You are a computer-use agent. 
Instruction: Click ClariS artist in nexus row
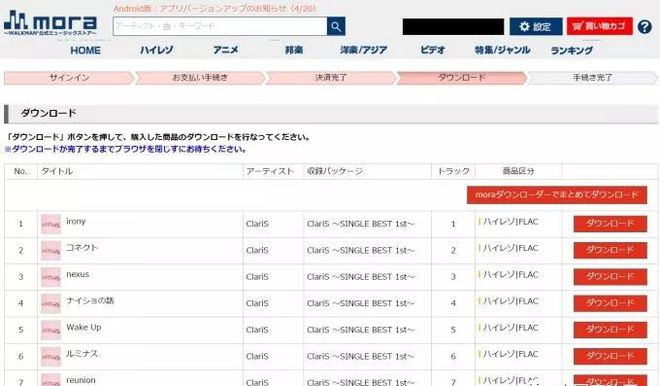(x=257, y=277)
